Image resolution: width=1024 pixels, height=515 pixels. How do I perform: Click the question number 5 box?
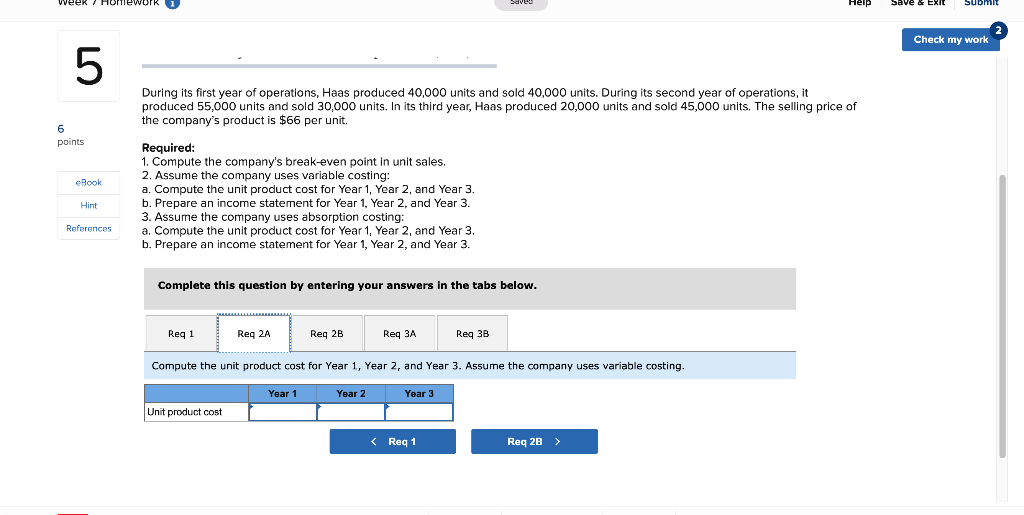click(89, 66)
